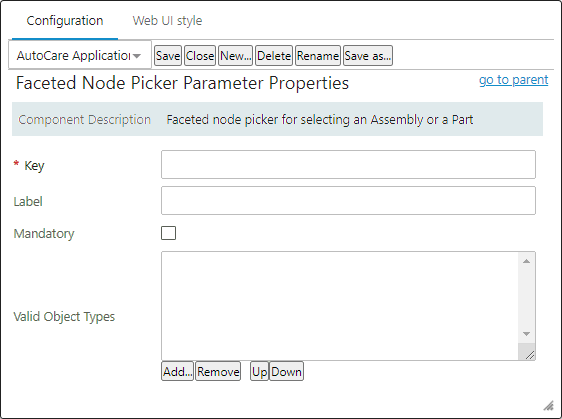Screen dimensions: 562x419
Task: Click the Up button
Action: pyautogui.click(x=259, y=371)
